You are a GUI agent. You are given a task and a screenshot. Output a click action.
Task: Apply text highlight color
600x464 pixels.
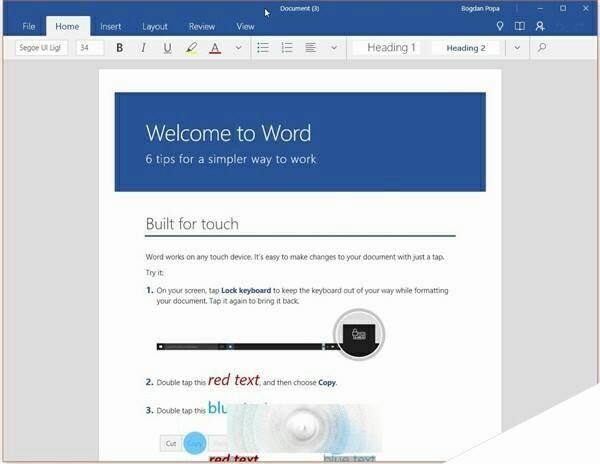click(x=191, y=47)
